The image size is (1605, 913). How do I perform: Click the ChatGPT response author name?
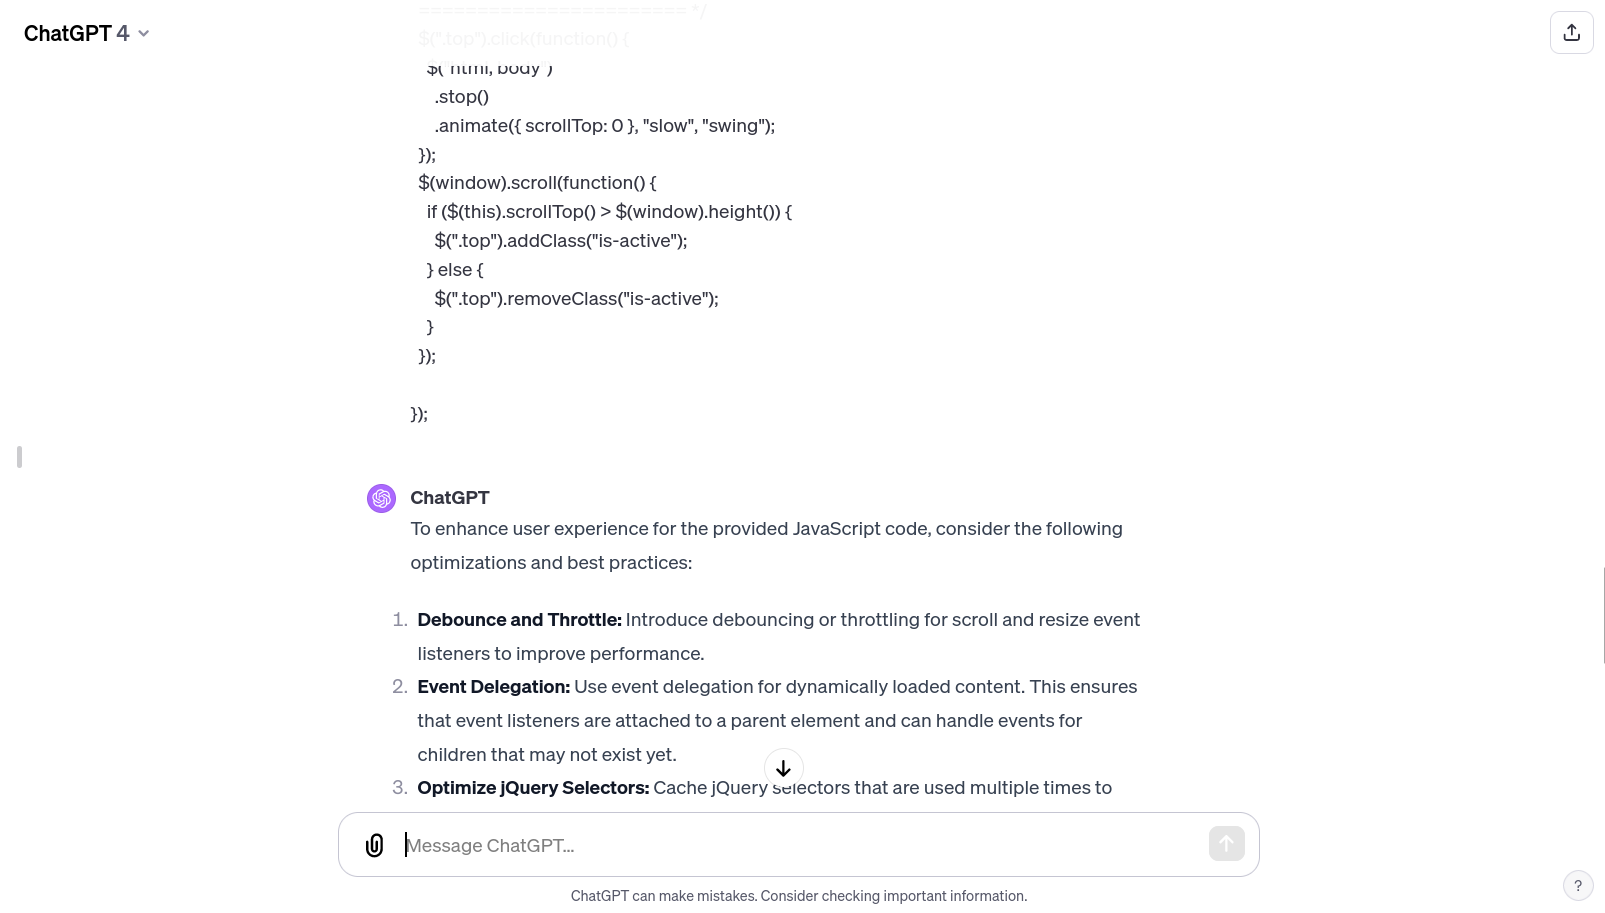point(449,497)
